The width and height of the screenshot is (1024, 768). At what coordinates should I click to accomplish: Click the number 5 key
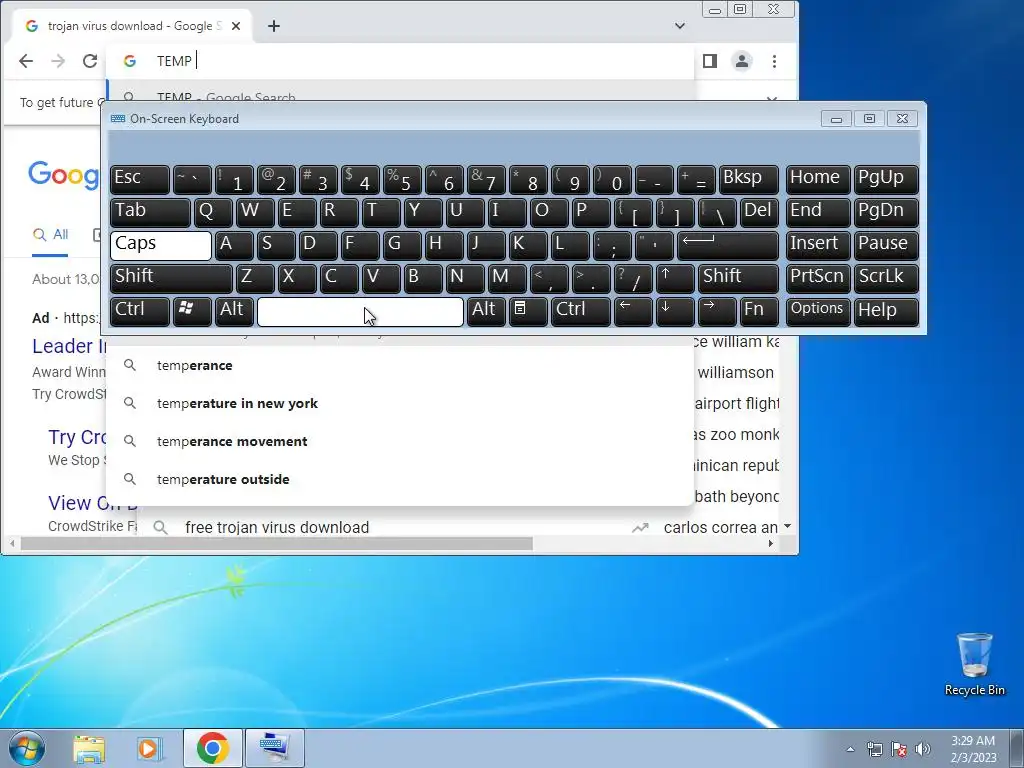(402, 179)
